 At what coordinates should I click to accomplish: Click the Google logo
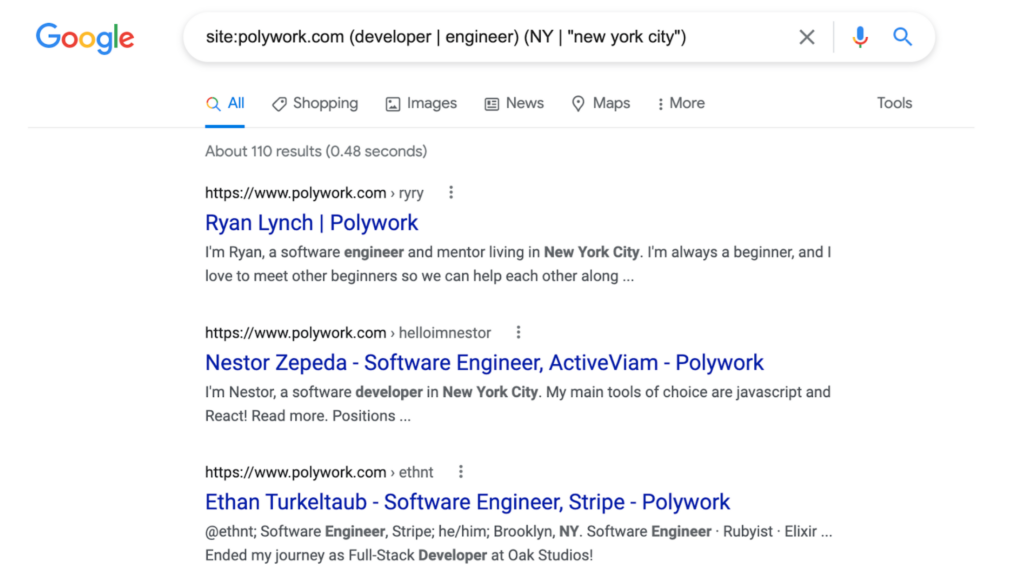pos(85,38)
